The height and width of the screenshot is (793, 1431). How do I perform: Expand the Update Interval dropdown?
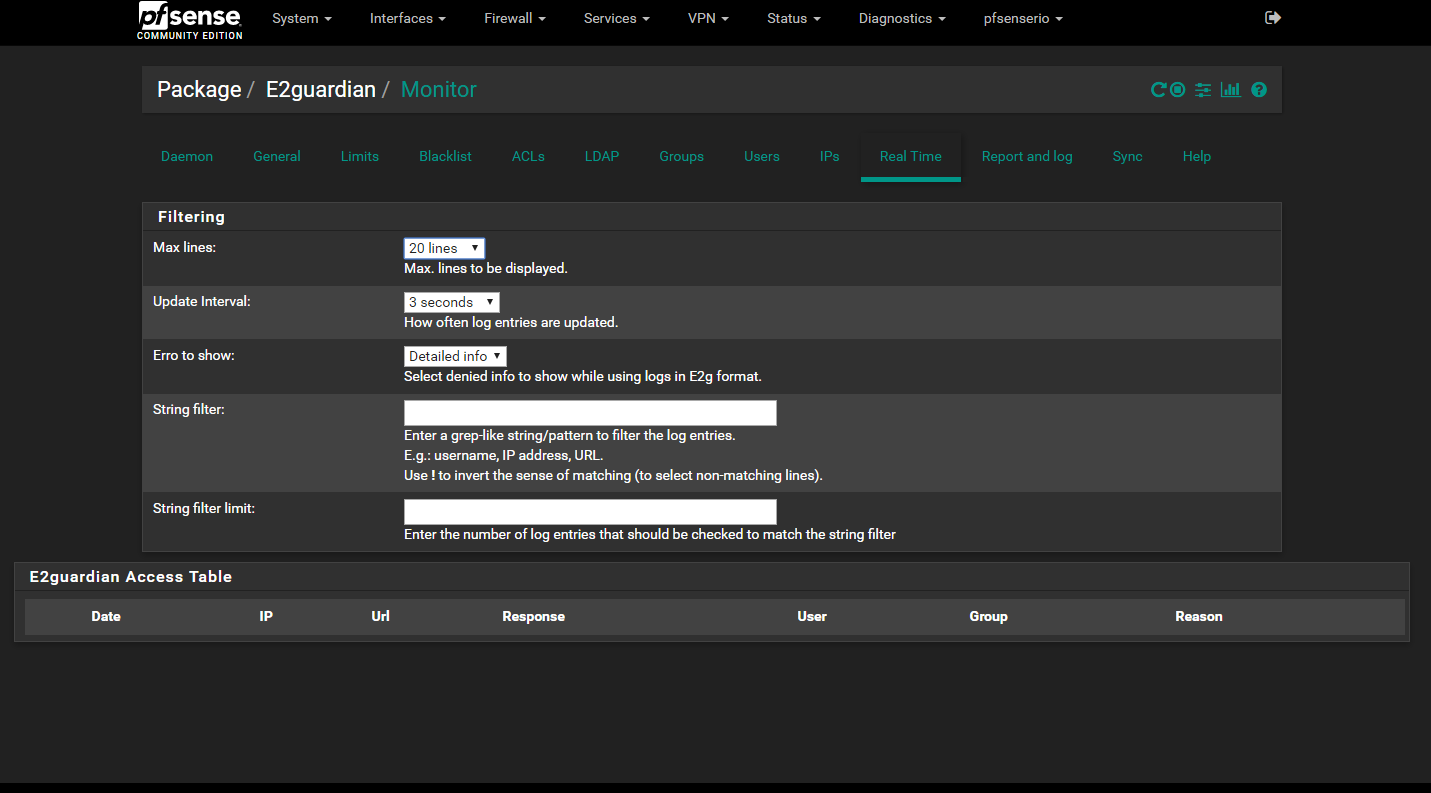[451, 302]
